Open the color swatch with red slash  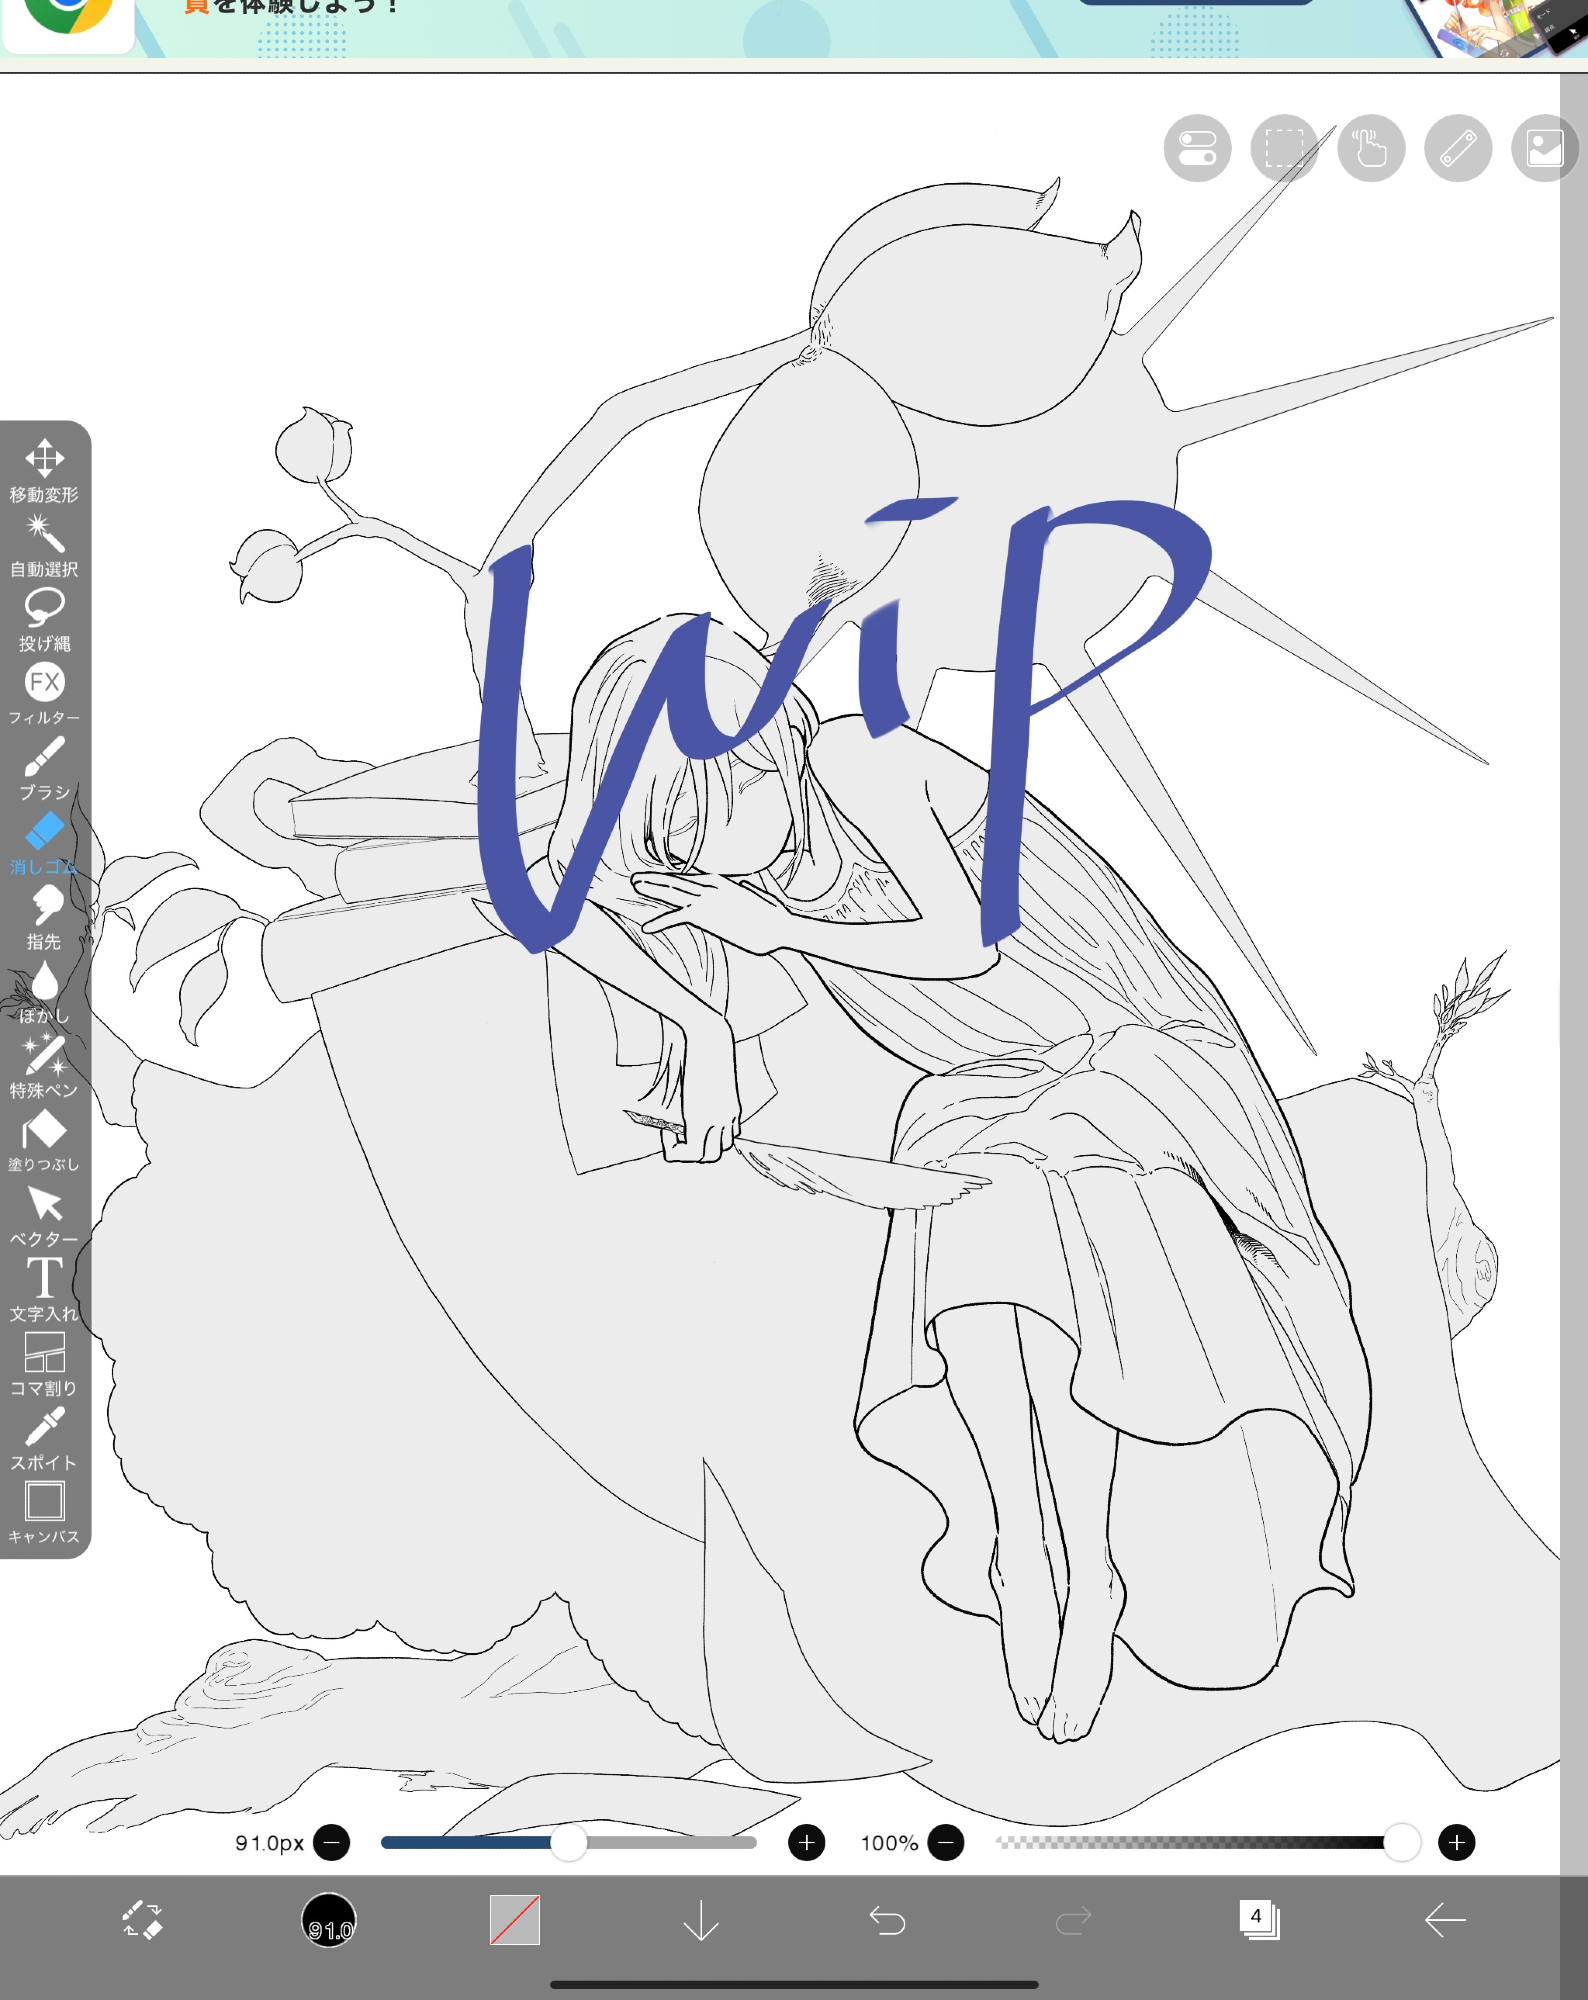tap(515, 1920)
